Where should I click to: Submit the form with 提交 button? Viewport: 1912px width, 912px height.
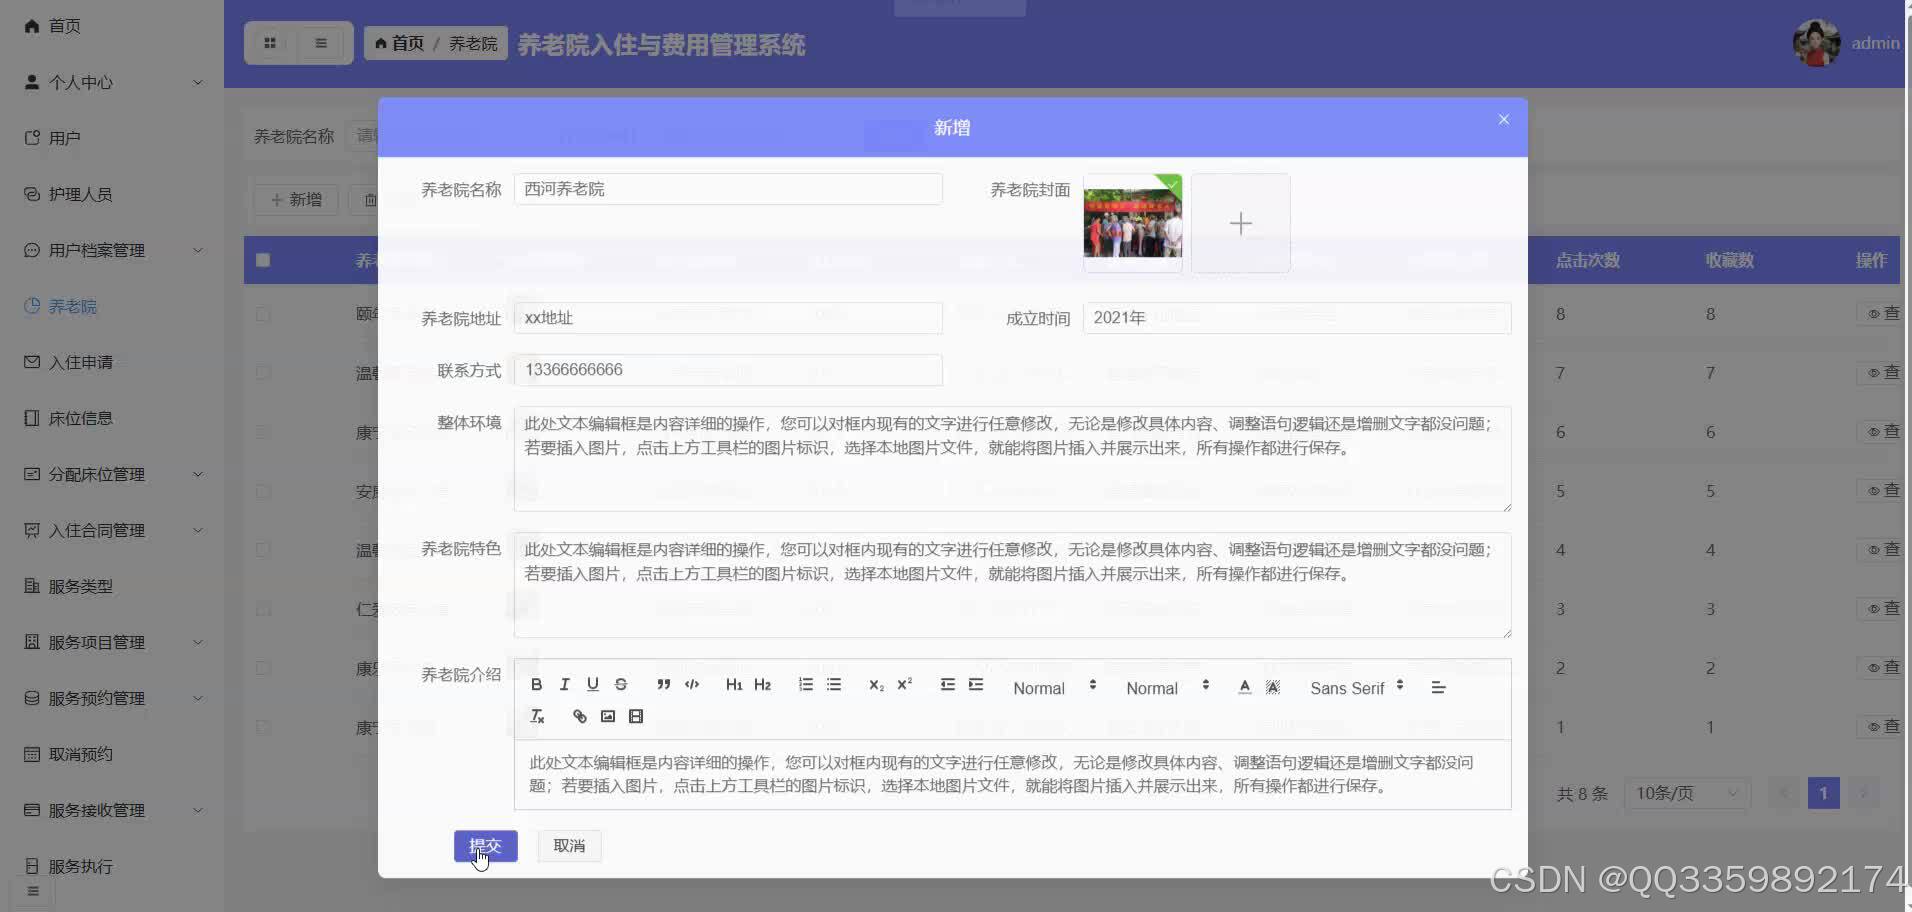[x=485, y=846]
